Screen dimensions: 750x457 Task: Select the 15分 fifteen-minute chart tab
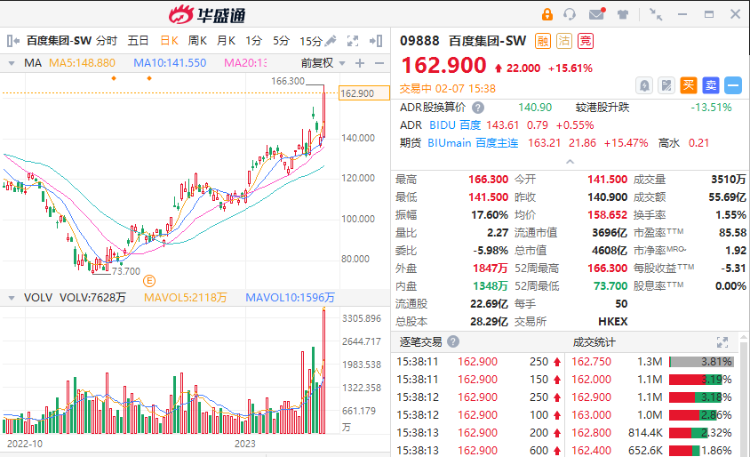(311, 41)
